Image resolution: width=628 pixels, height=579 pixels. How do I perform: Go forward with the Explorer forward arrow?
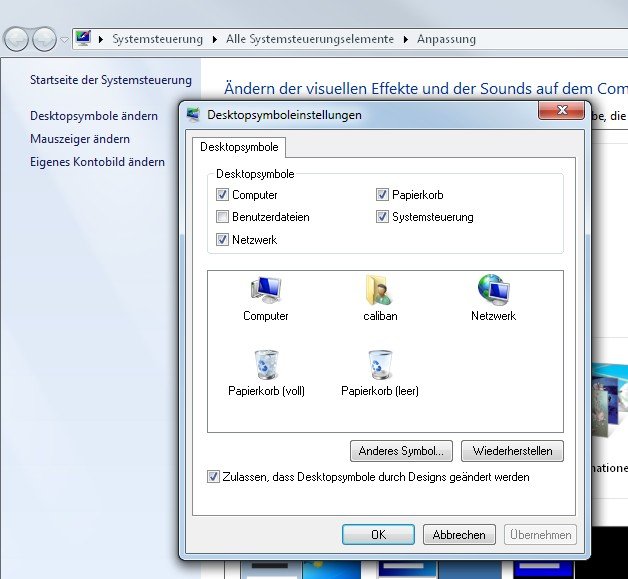[44, 39]
